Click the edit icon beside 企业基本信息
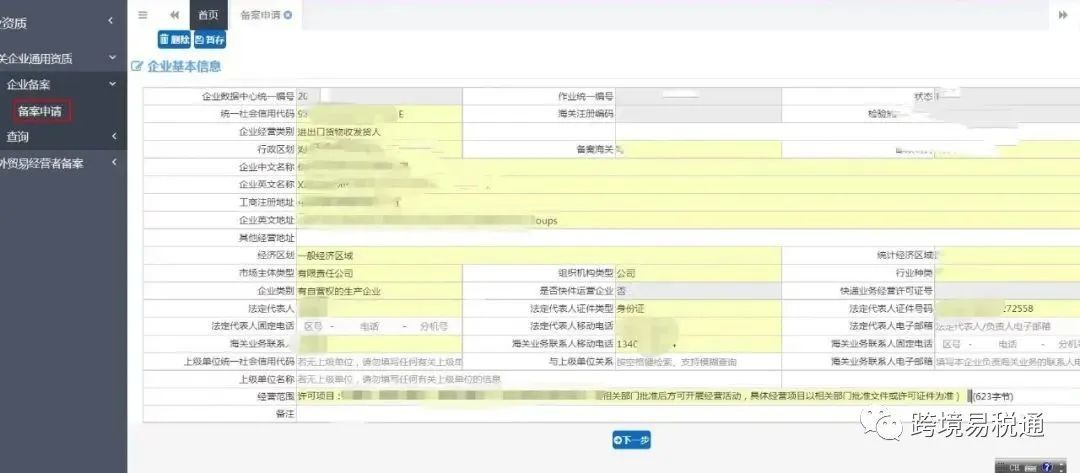Viewport: 1080px width, 473px height. coord(136,67)
